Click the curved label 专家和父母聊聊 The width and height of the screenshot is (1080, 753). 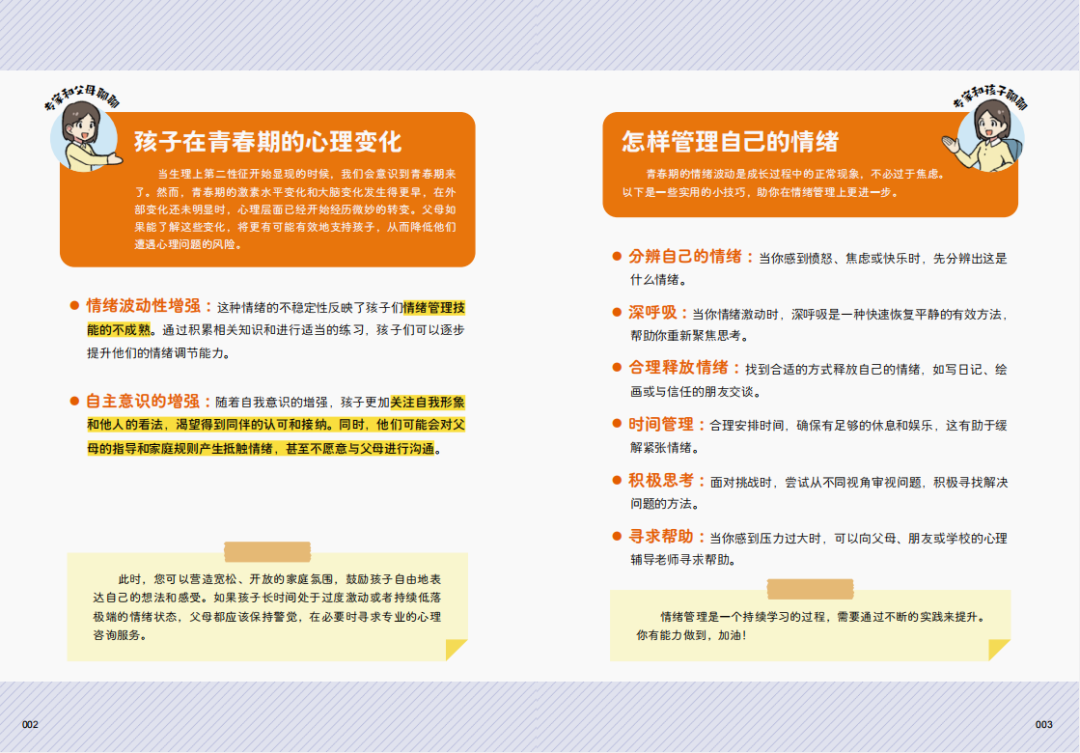81,98
